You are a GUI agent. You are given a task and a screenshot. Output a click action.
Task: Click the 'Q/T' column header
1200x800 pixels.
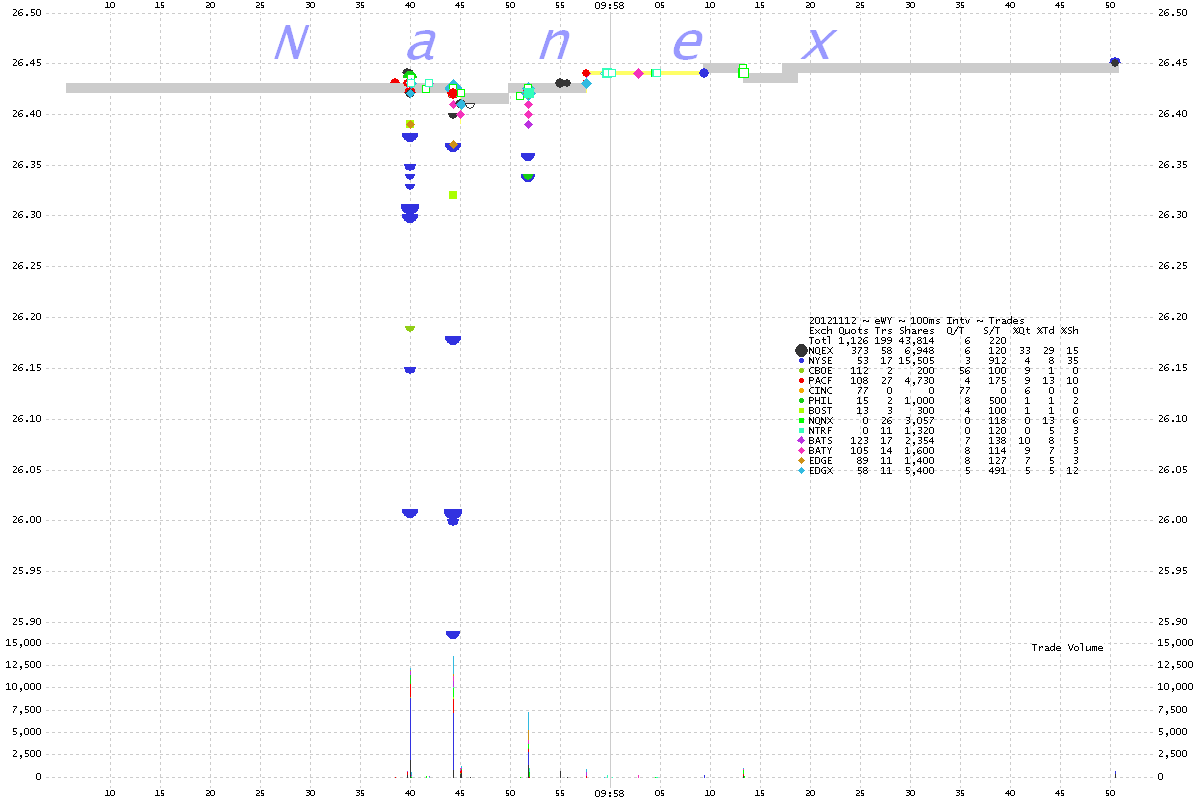click(x=955, y=331)
